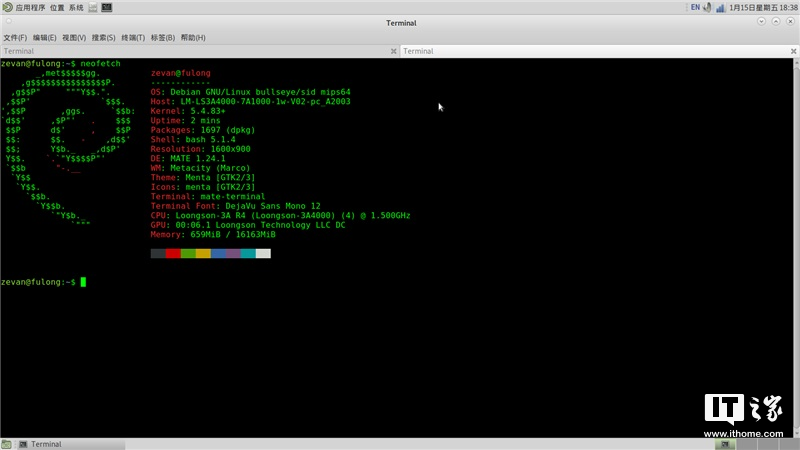Image resolution: width=800 pixels, height=450 pixels.
Task: Click the white color block
Action: pyautogui.click(x=263, y=254)
